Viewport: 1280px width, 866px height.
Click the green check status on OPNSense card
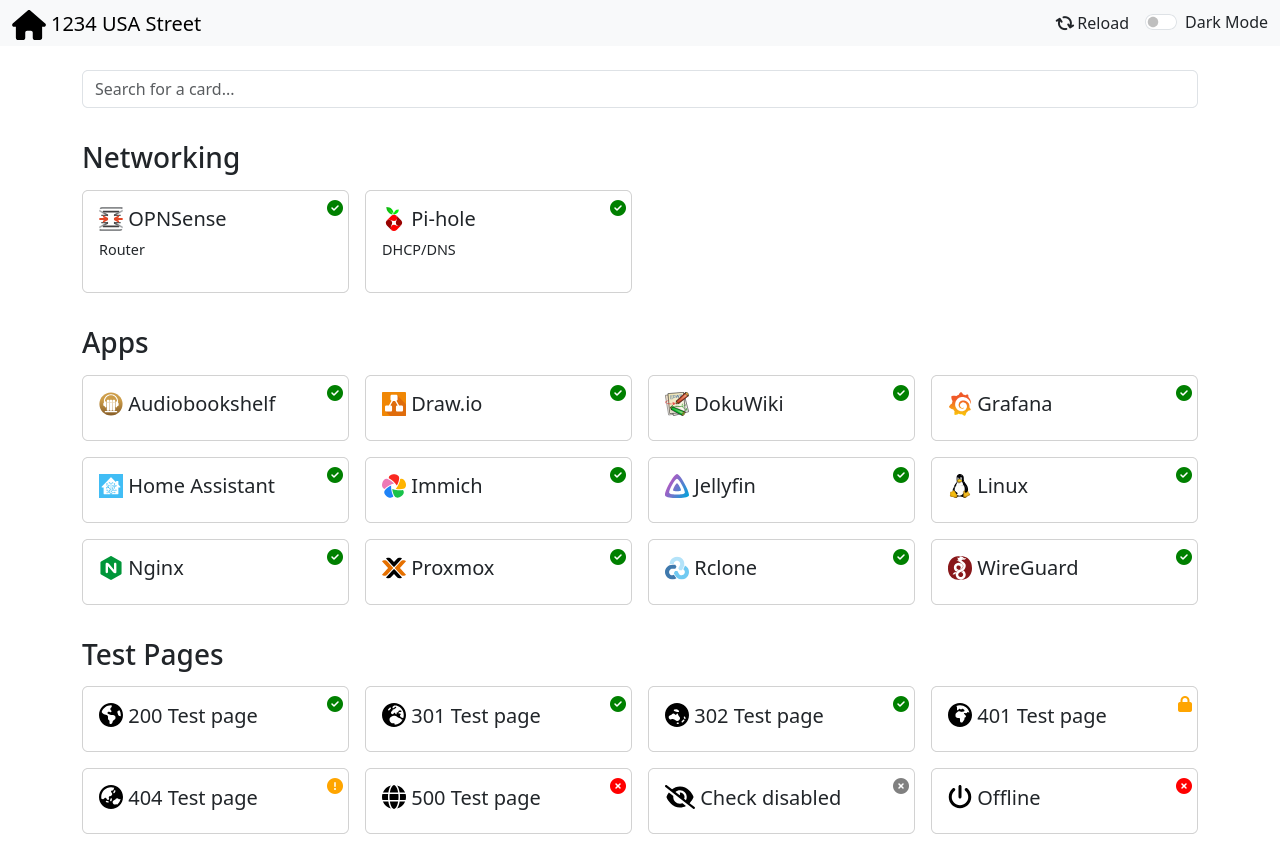pos(335,208)
